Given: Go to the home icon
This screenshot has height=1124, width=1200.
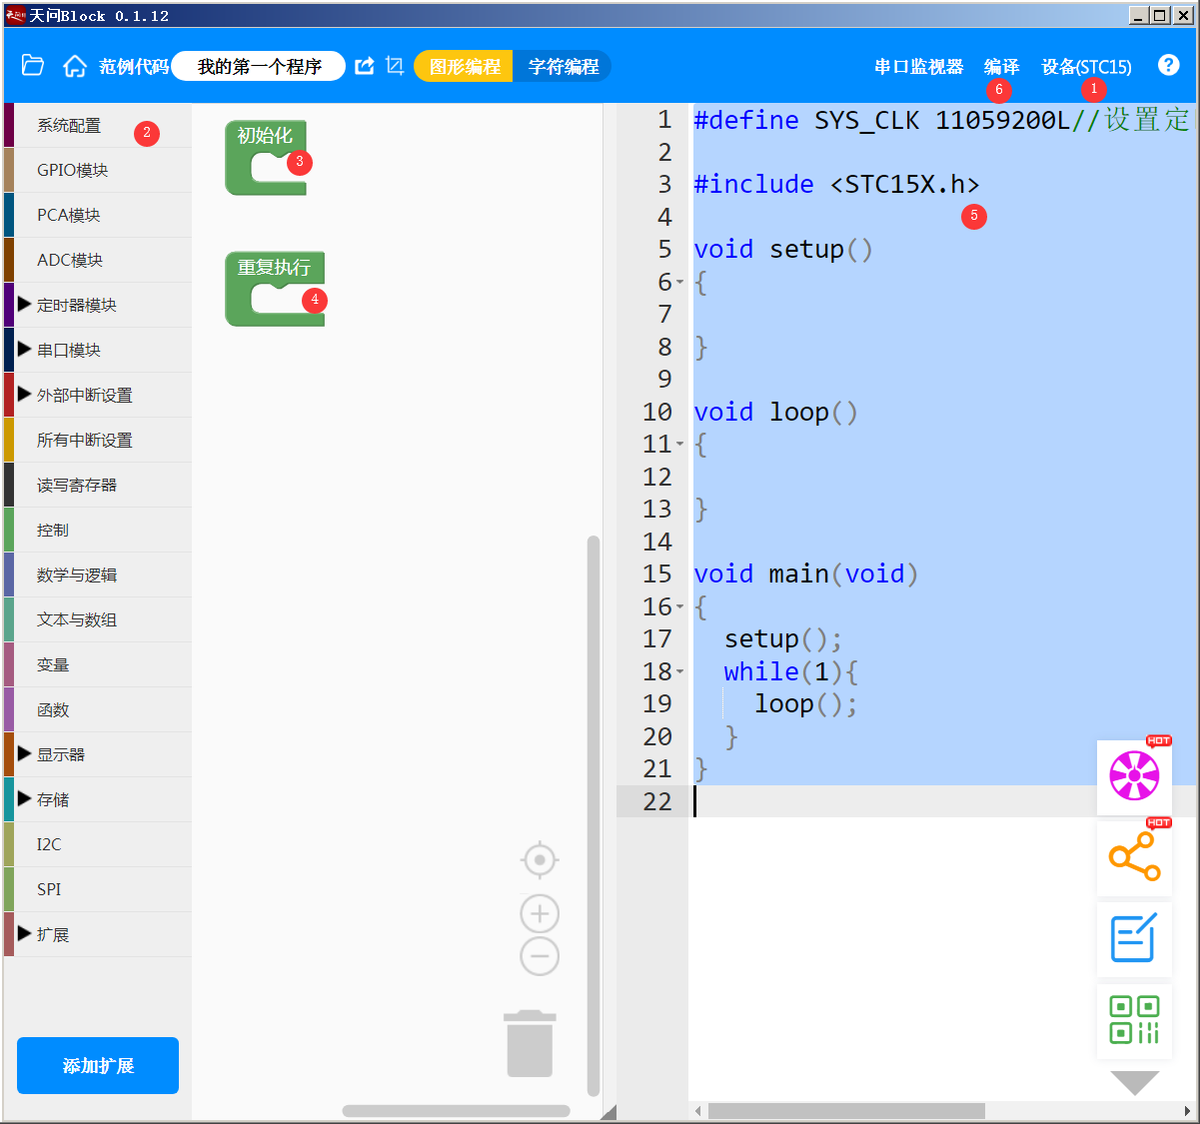Looking at the screenshot, I should pos(75,66).
